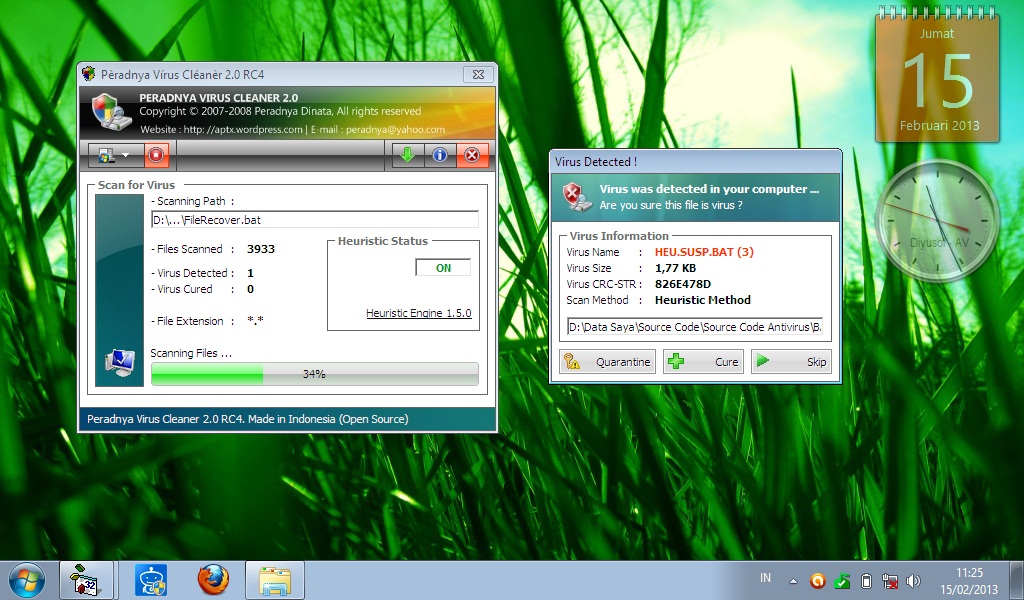Click the computer scan icon beside Scanning Files
1024x600 pixels.
point(120,363)
